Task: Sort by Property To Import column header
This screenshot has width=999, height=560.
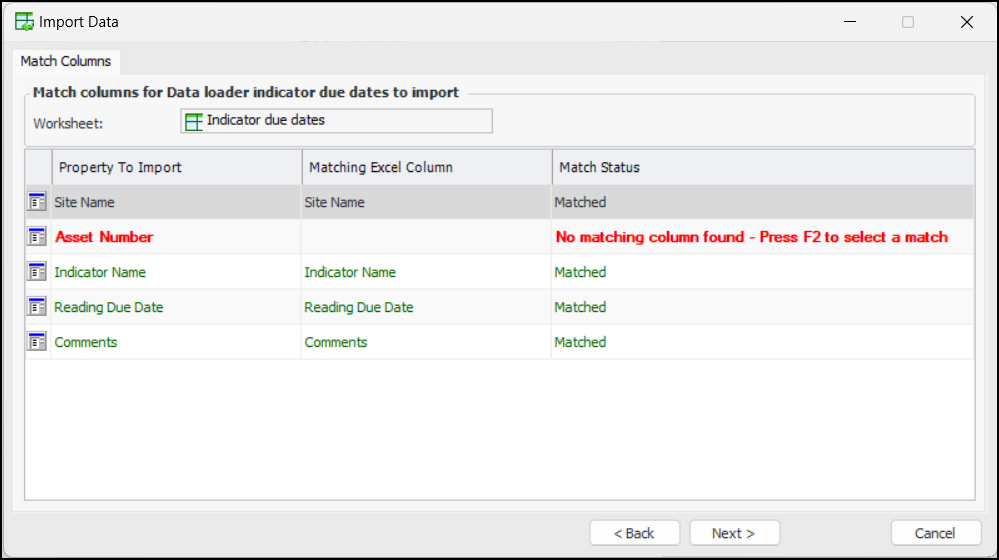Action: (x=176, y=167)
